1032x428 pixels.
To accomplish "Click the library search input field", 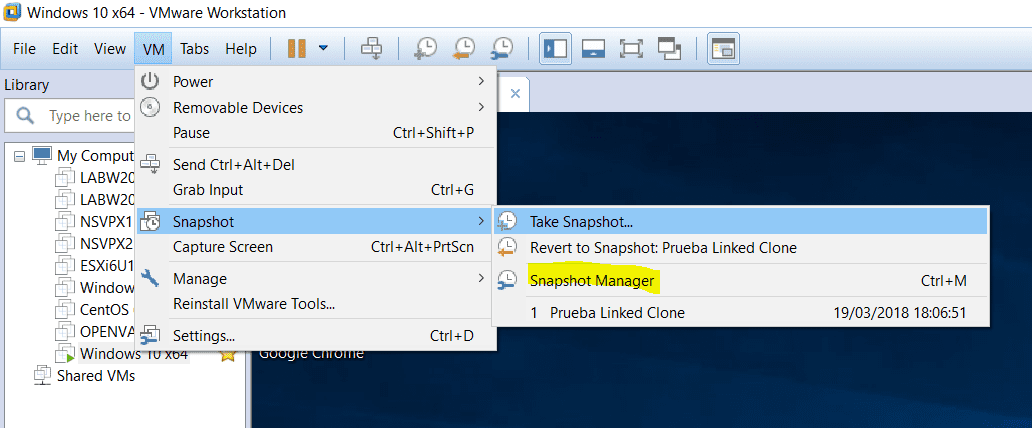I will pos(88,116).
